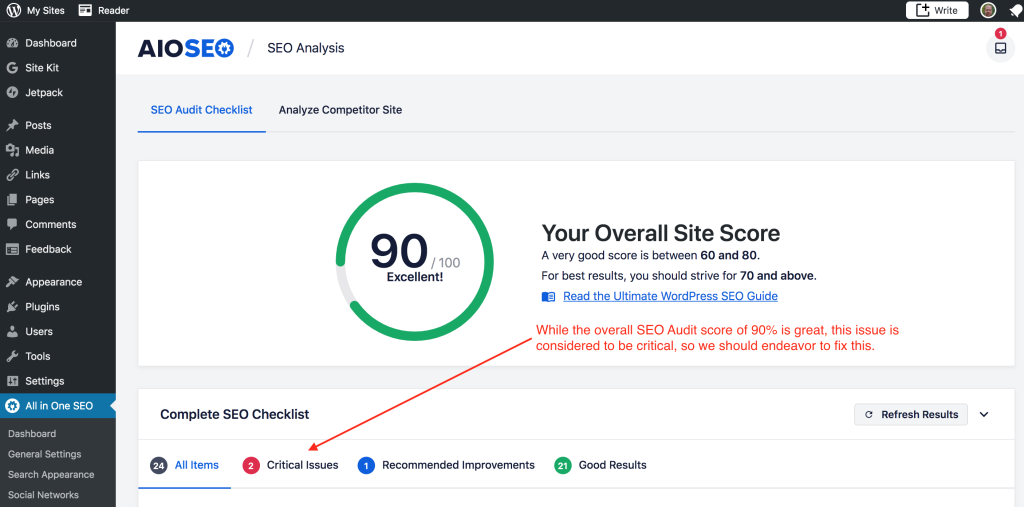Image resolution: width=1024 pixels, height=507 pixels.
Task: Click the Tools wrench icon
Action: (x=12, y=357)
